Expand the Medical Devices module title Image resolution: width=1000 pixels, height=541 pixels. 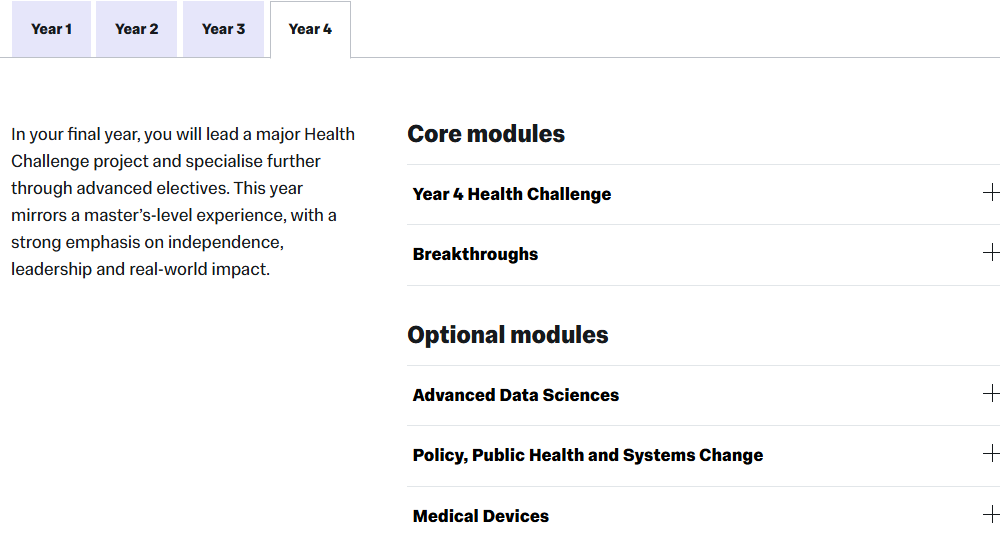click(x=480, y=516)
